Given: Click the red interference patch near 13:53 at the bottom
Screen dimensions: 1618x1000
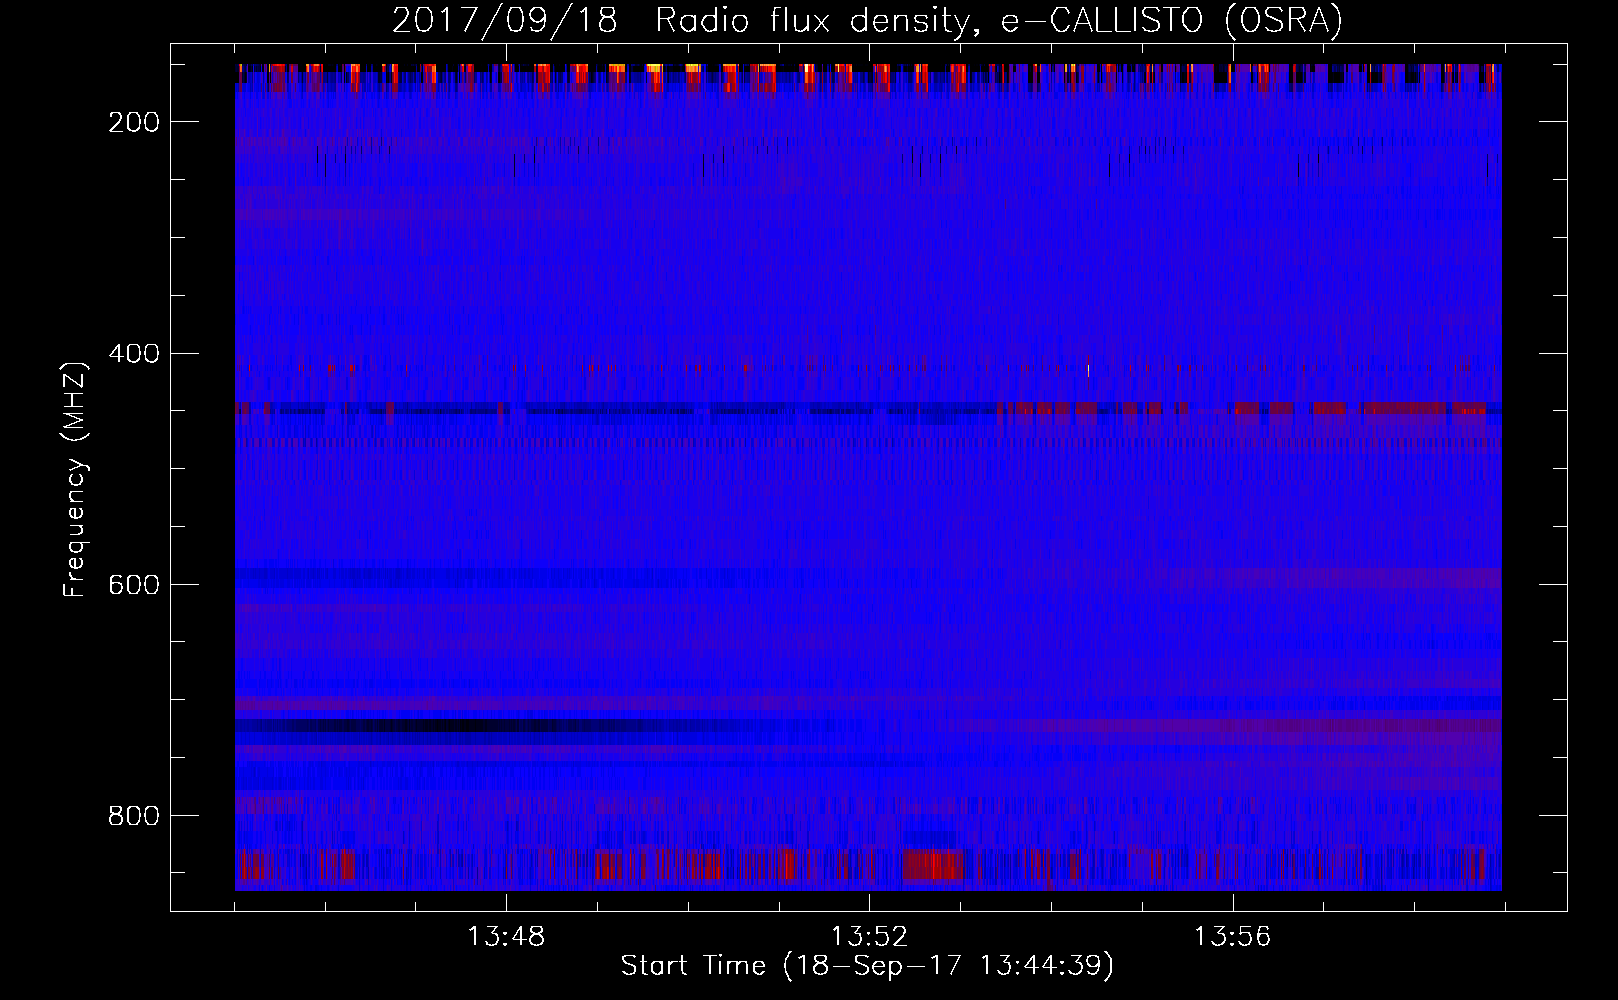Looking at the screenshot, I should [933, 865].
